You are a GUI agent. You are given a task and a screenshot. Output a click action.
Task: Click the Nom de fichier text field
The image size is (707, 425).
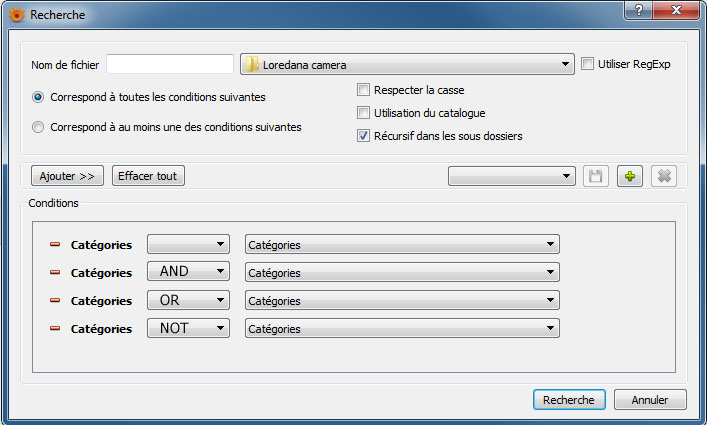coord(170,65)
